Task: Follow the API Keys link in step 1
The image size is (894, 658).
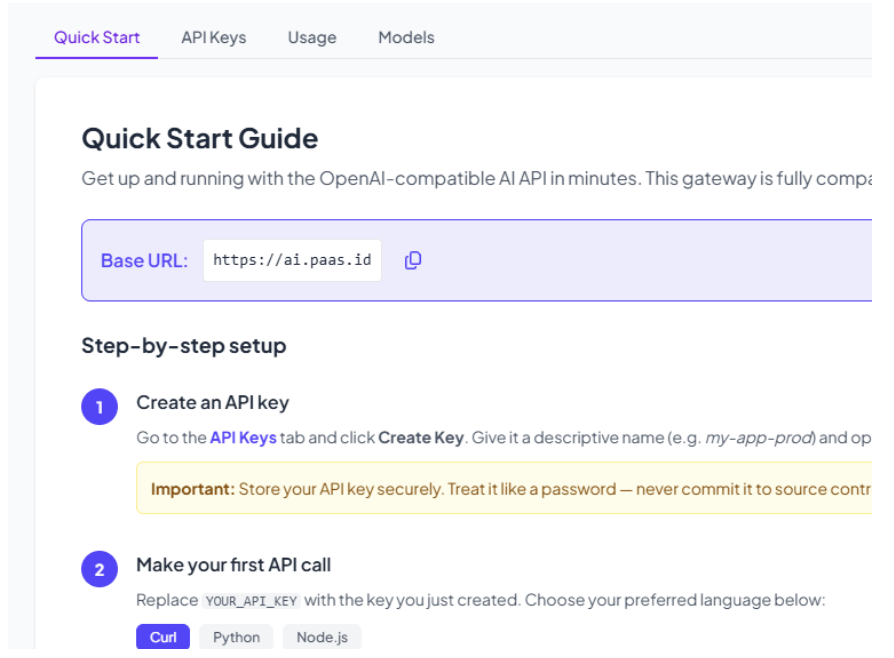Action: click(243, 437)
